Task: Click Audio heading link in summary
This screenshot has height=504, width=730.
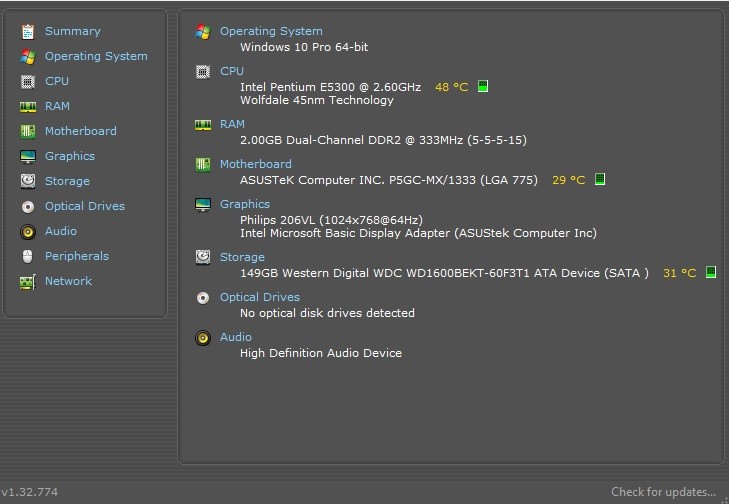Action: pyautogui.click(x=236, y=337)
